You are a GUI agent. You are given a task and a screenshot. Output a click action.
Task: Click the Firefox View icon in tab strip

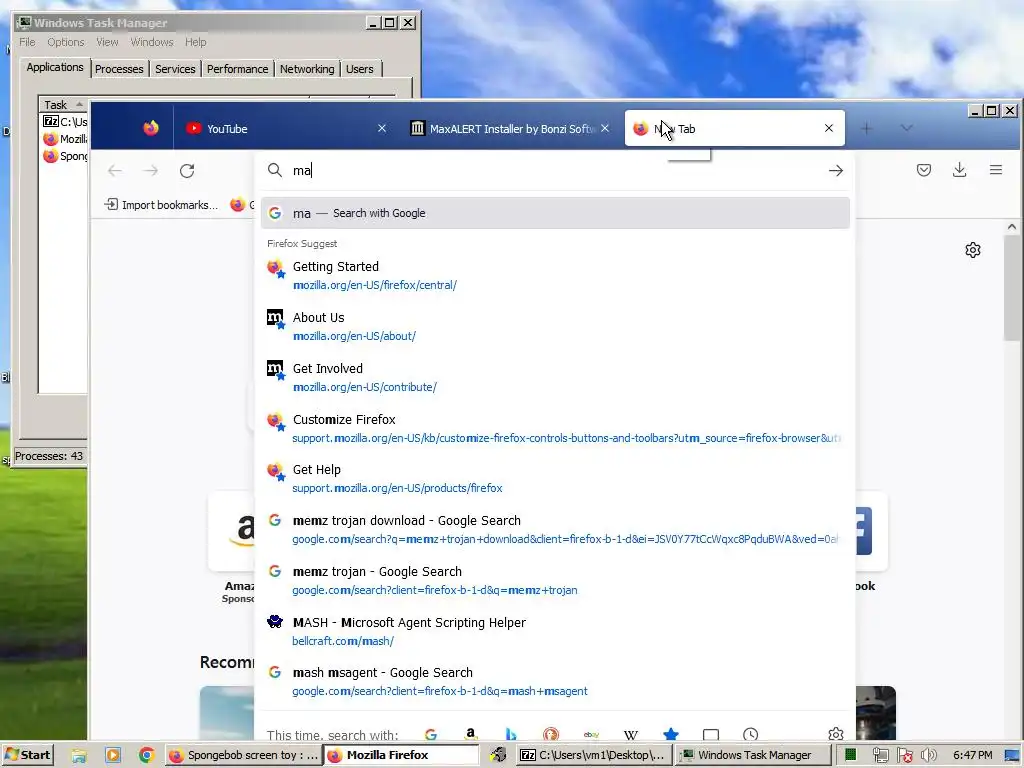tap(151, 128)
